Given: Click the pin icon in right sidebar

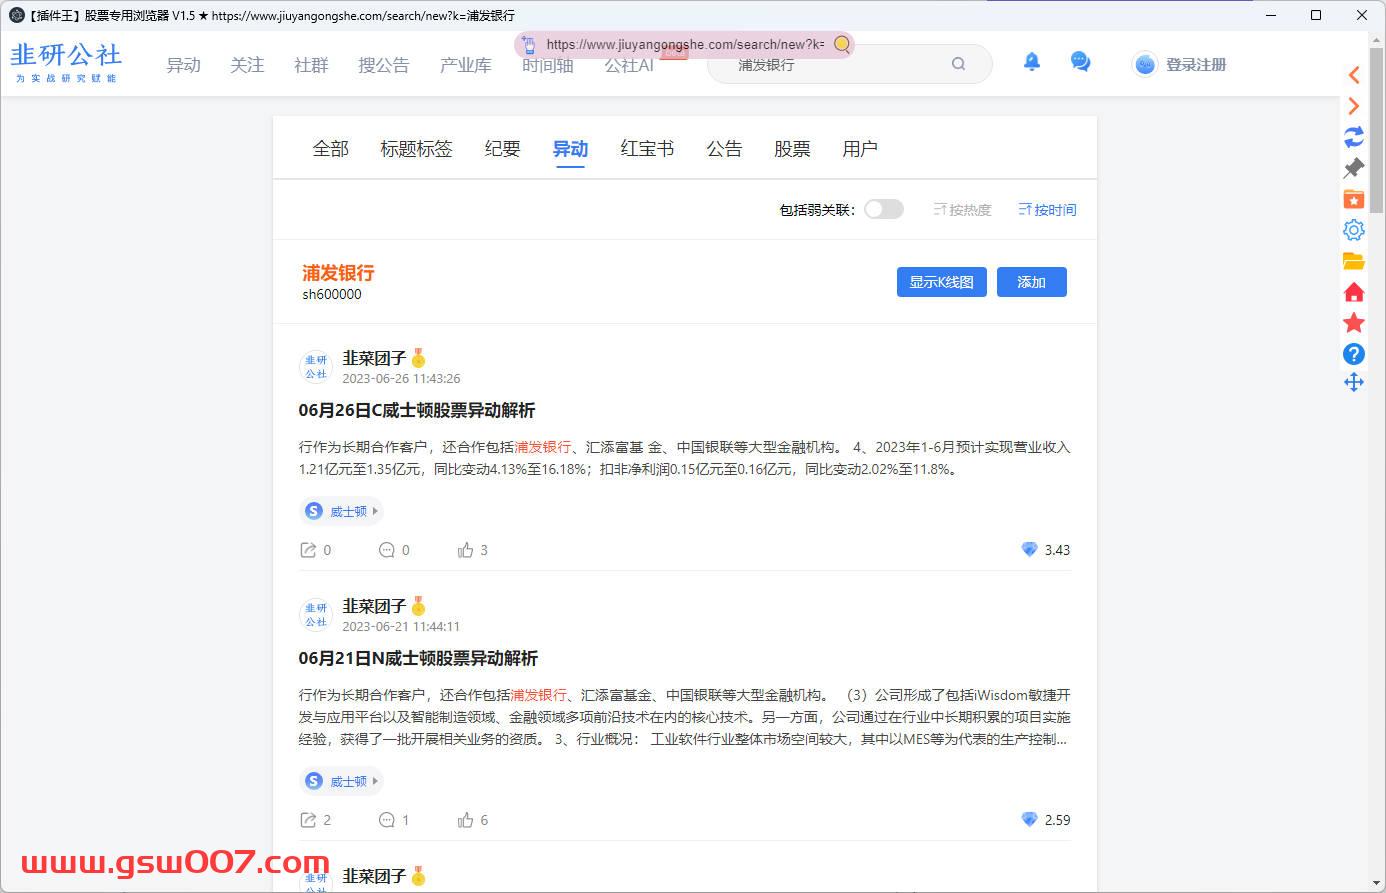Looking at the screenshot, I should point(1354,168).
